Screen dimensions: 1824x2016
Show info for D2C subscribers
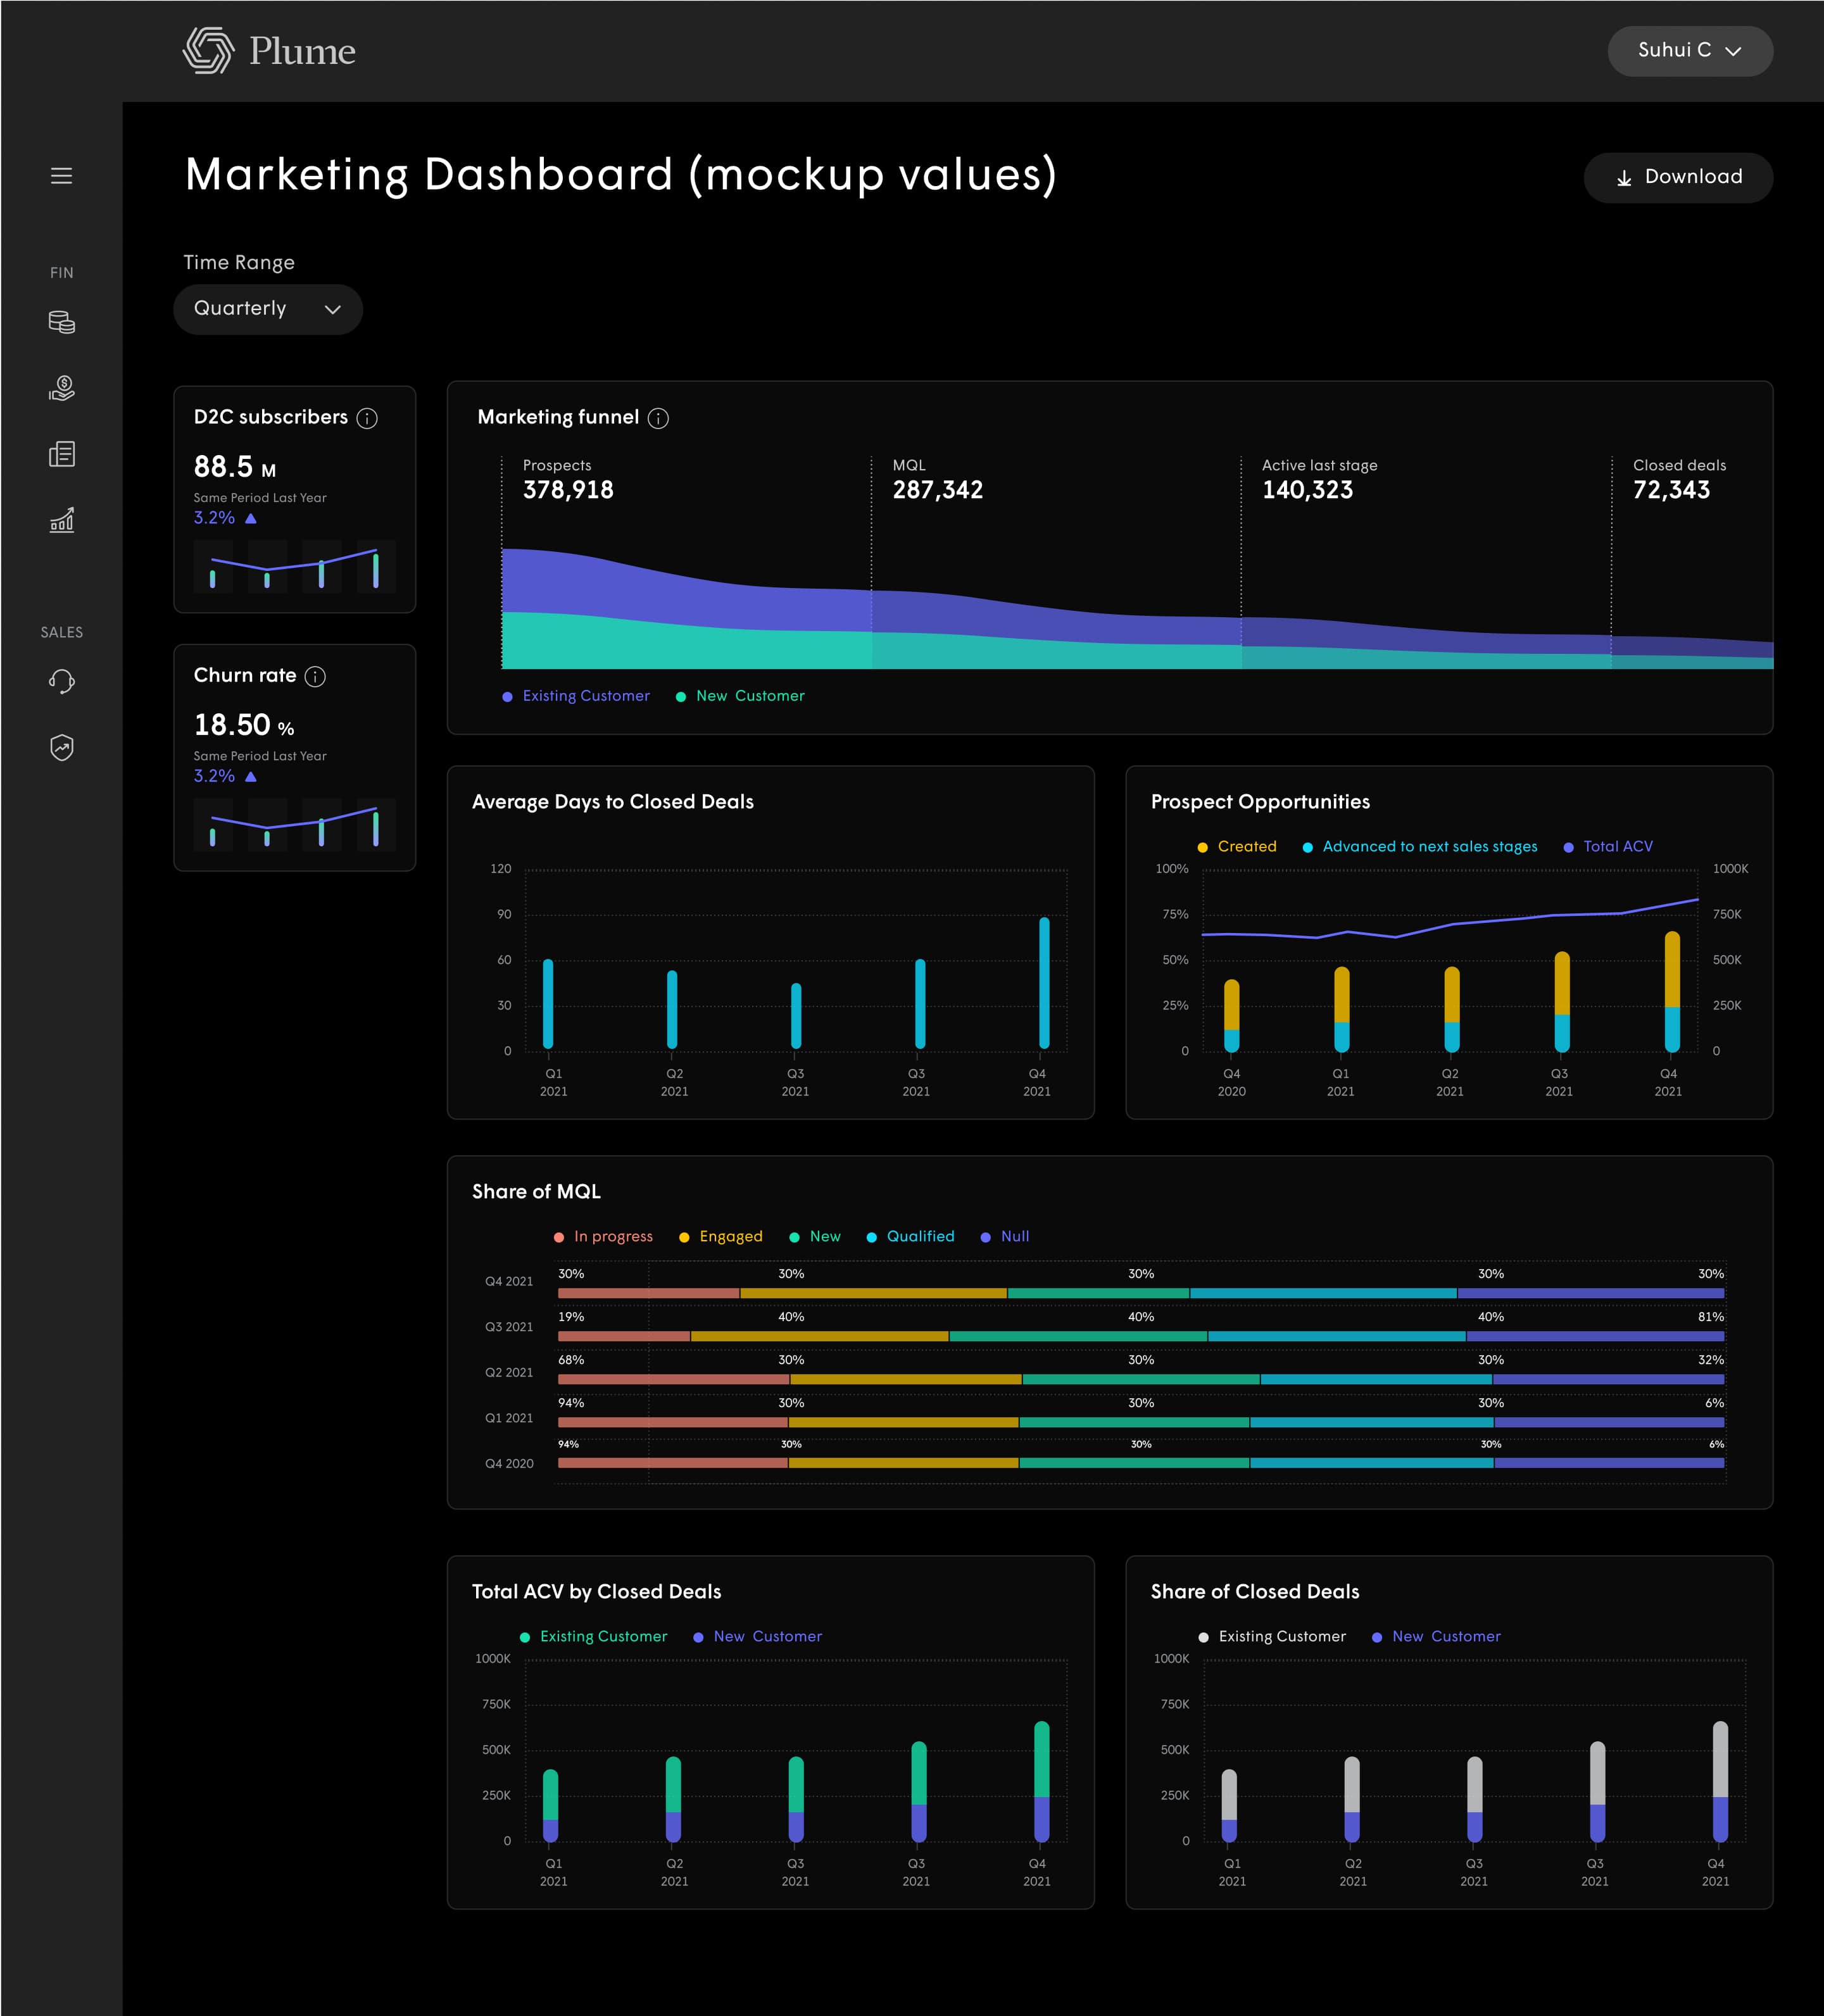tap(367, 418)
